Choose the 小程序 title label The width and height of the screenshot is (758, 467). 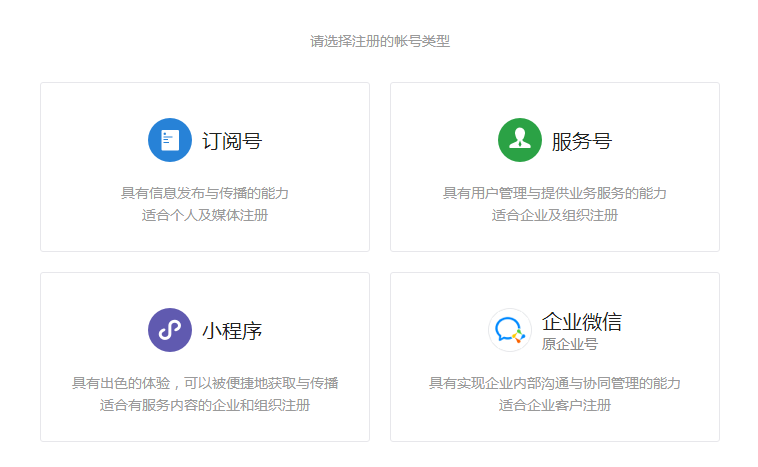[232, 331]
